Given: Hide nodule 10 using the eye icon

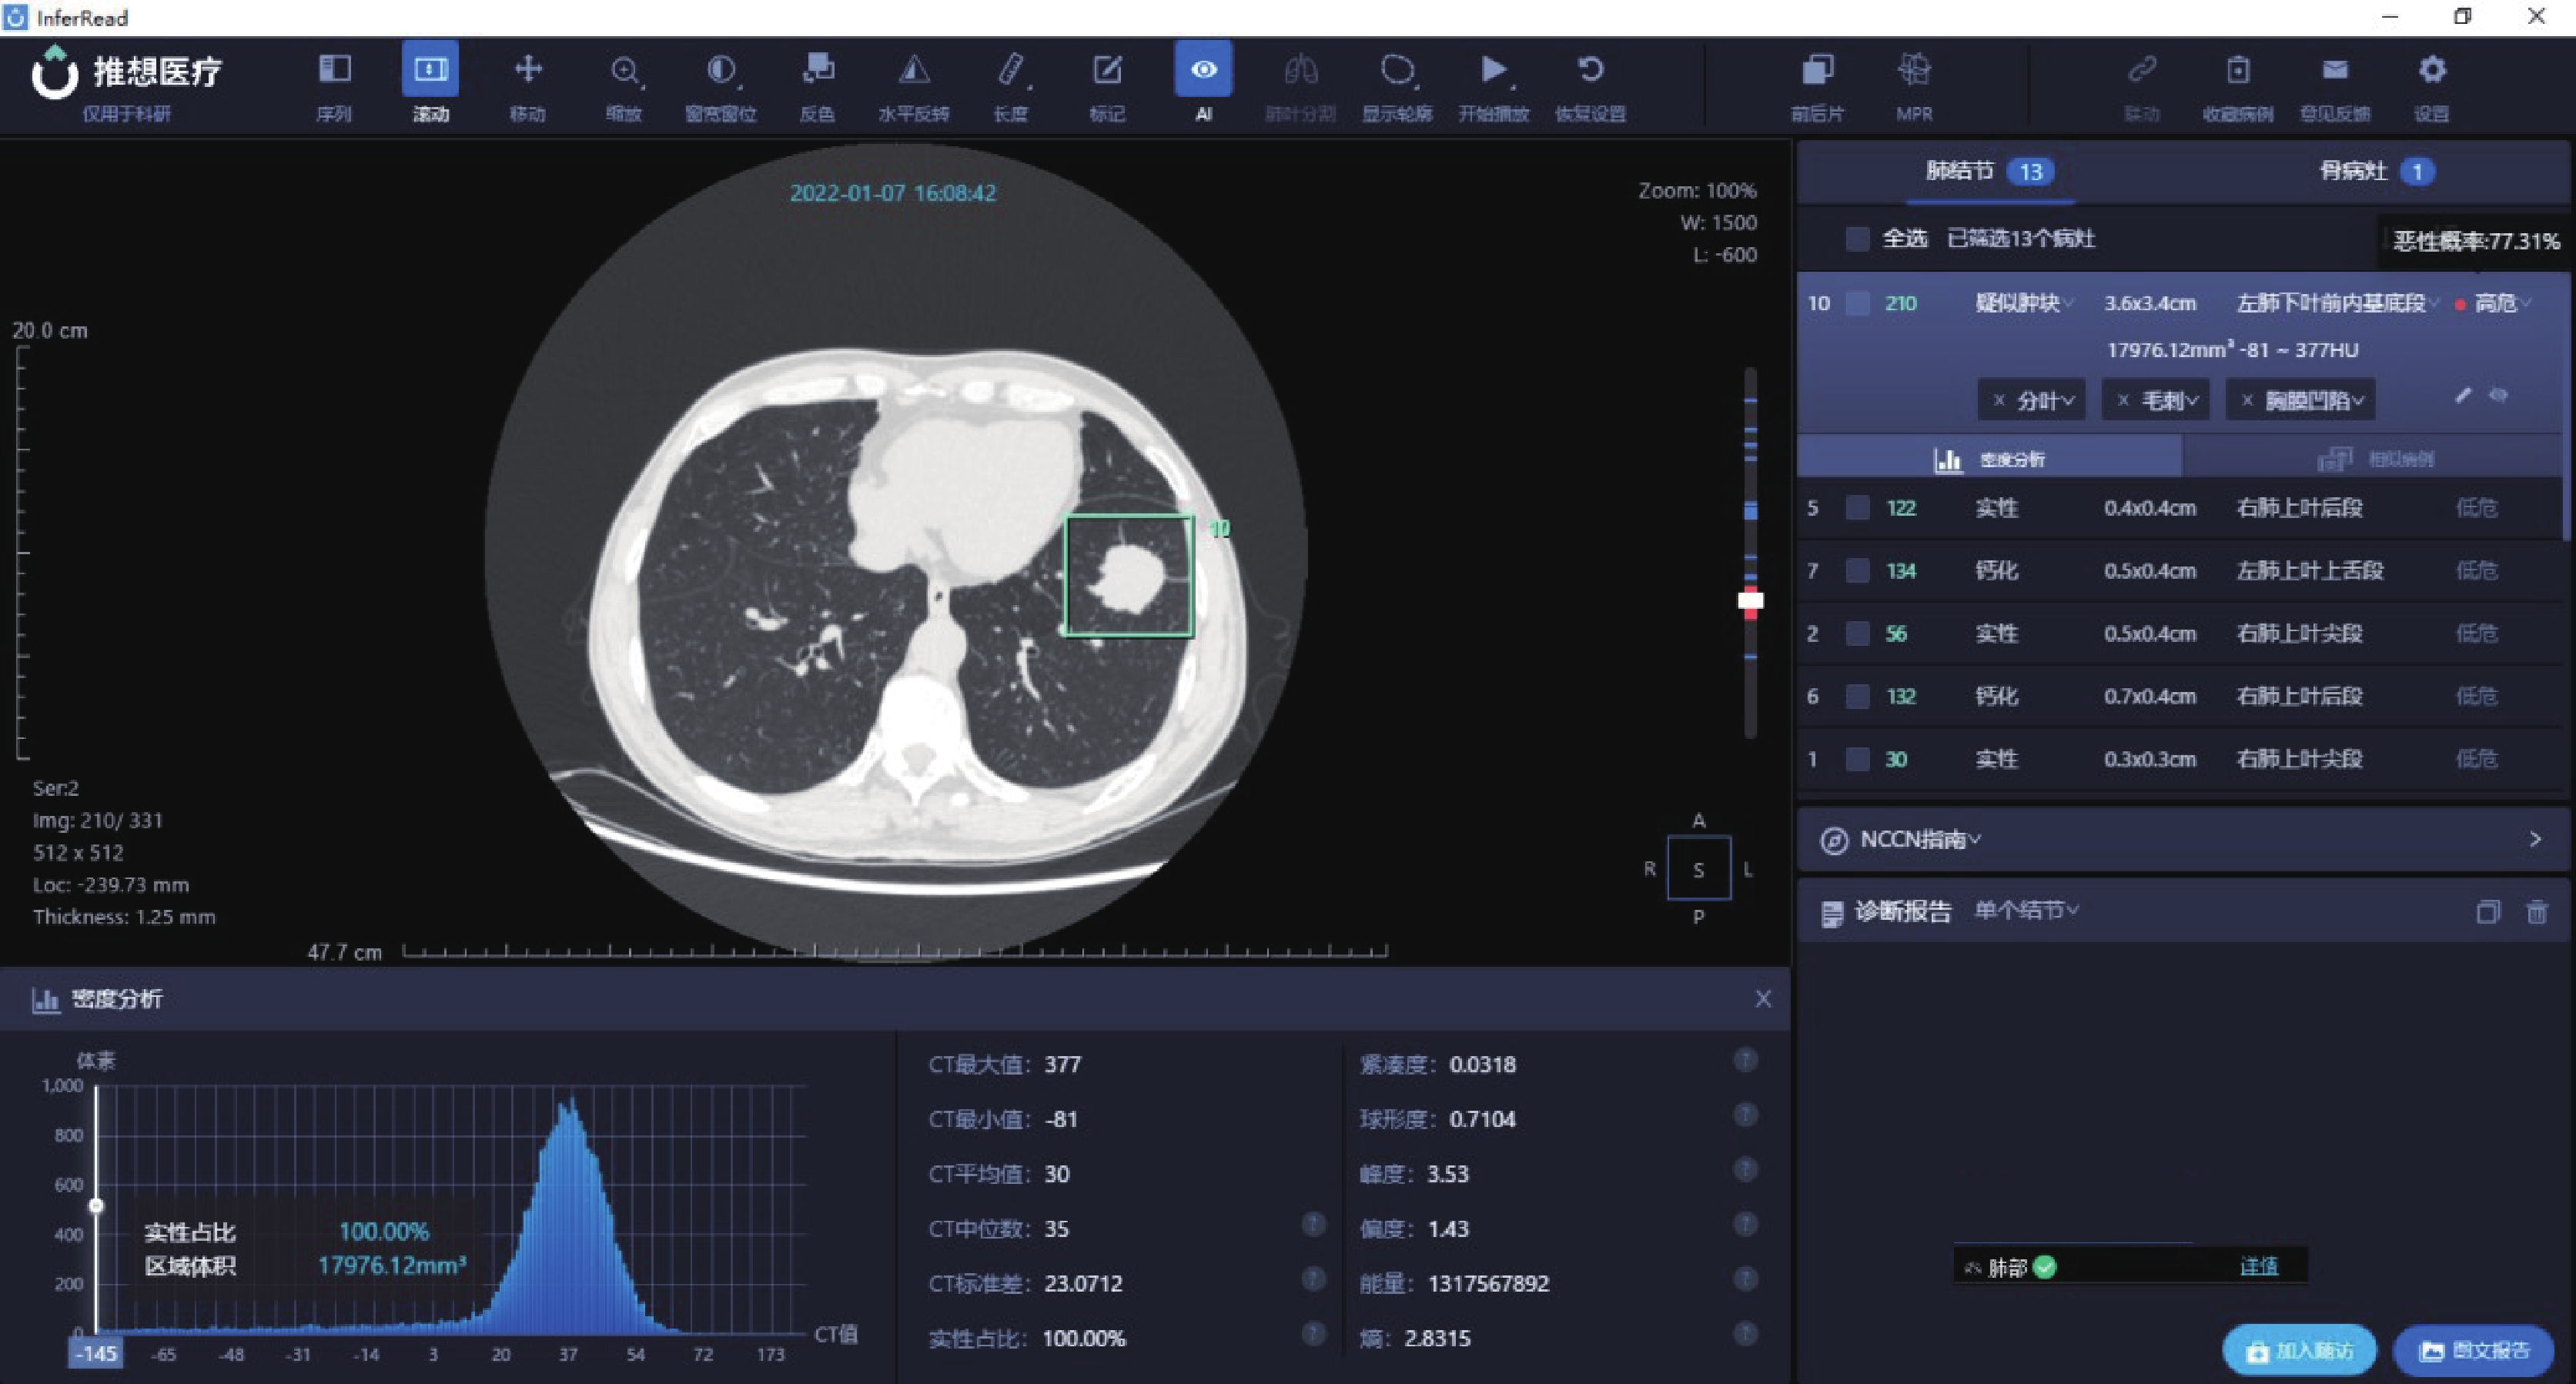Looking at the screenshot, I should pos(2499,396).
